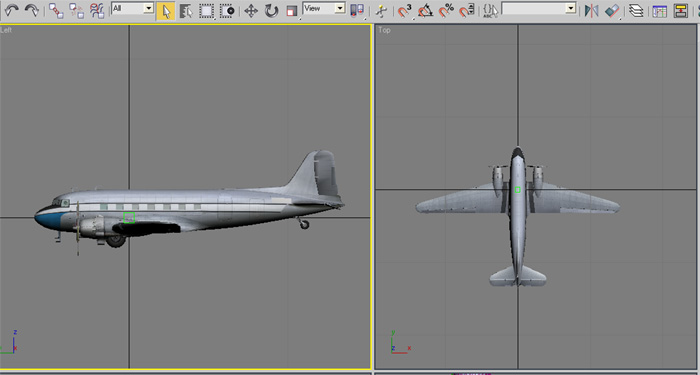Screen dimensions: 700x375
Task: Open the View reference coordinate dropdown
Action: (x=324, y=8)
